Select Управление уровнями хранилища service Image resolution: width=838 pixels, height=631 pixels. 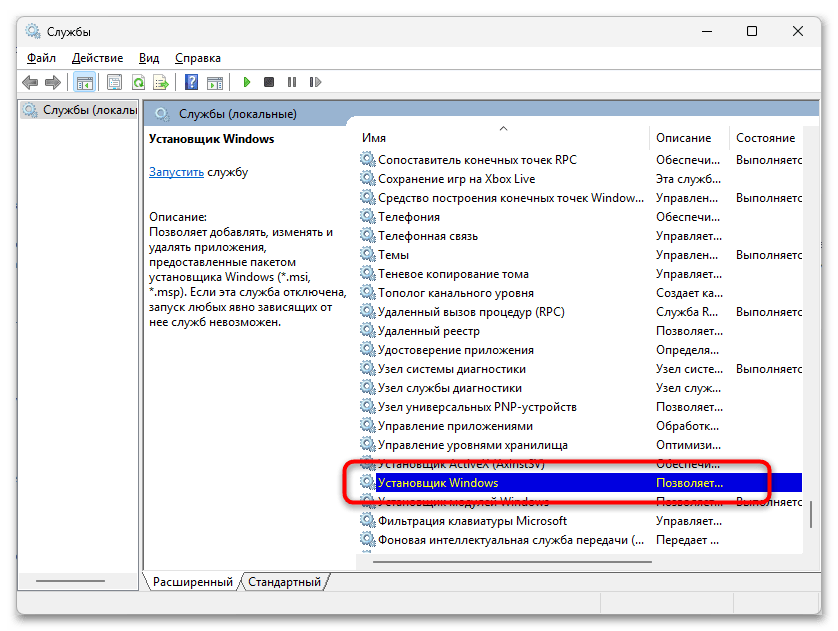click(472, 445)
